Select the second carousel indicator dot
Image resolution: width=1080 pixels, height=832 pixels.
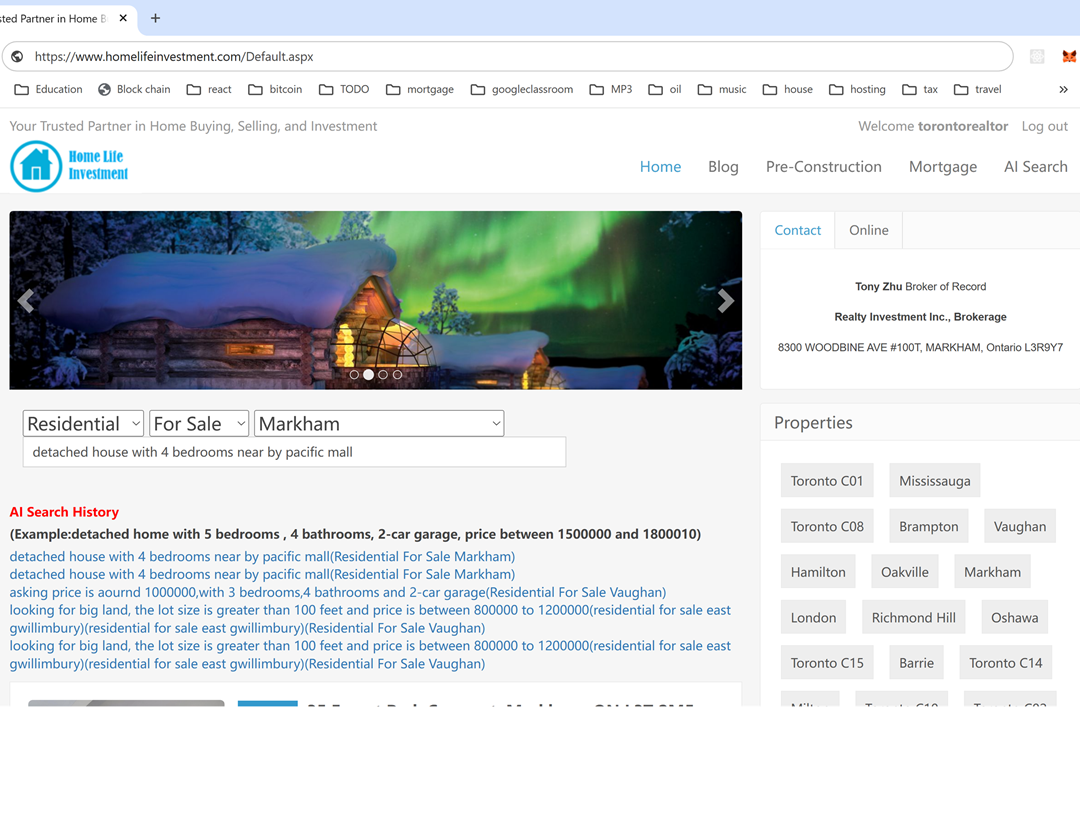[368, 375]
